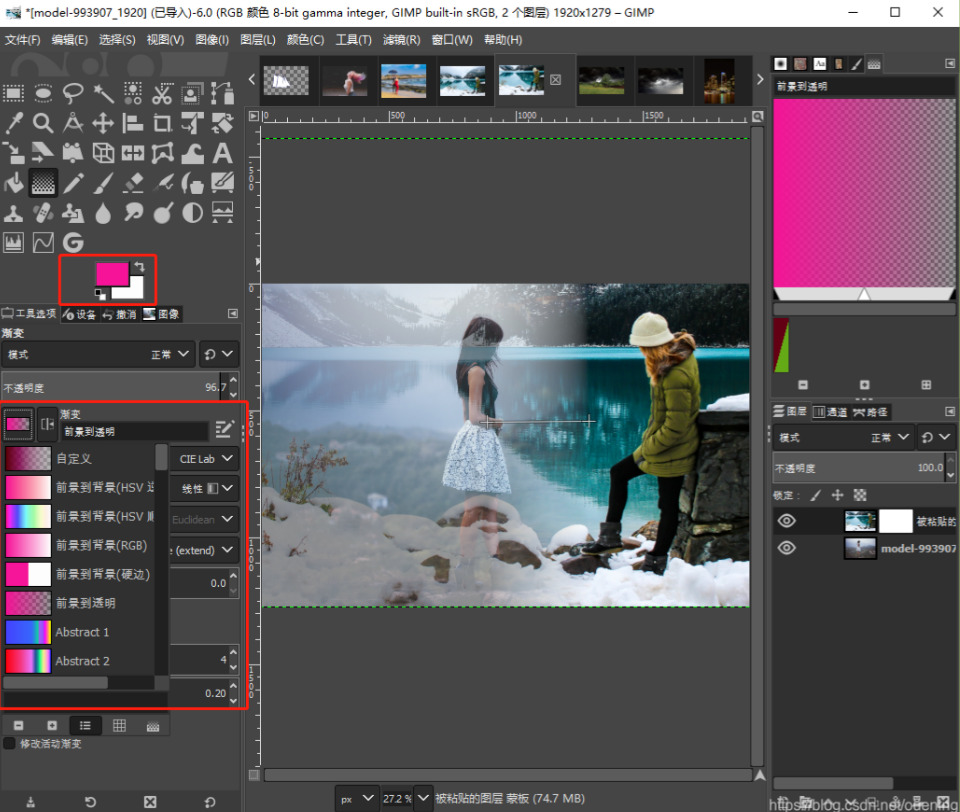
Task: Pick the Eraser tool
Action: [x=133, y=183]
